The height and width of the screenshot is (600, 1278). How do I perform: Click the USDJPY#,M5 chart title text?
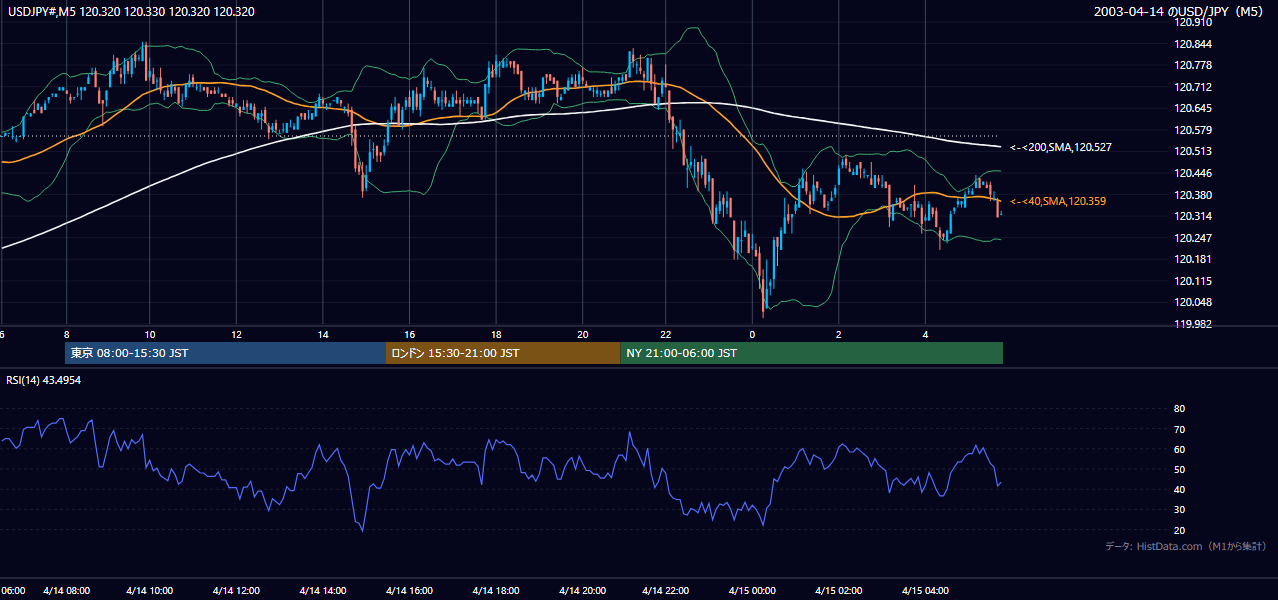coord(130,11)
